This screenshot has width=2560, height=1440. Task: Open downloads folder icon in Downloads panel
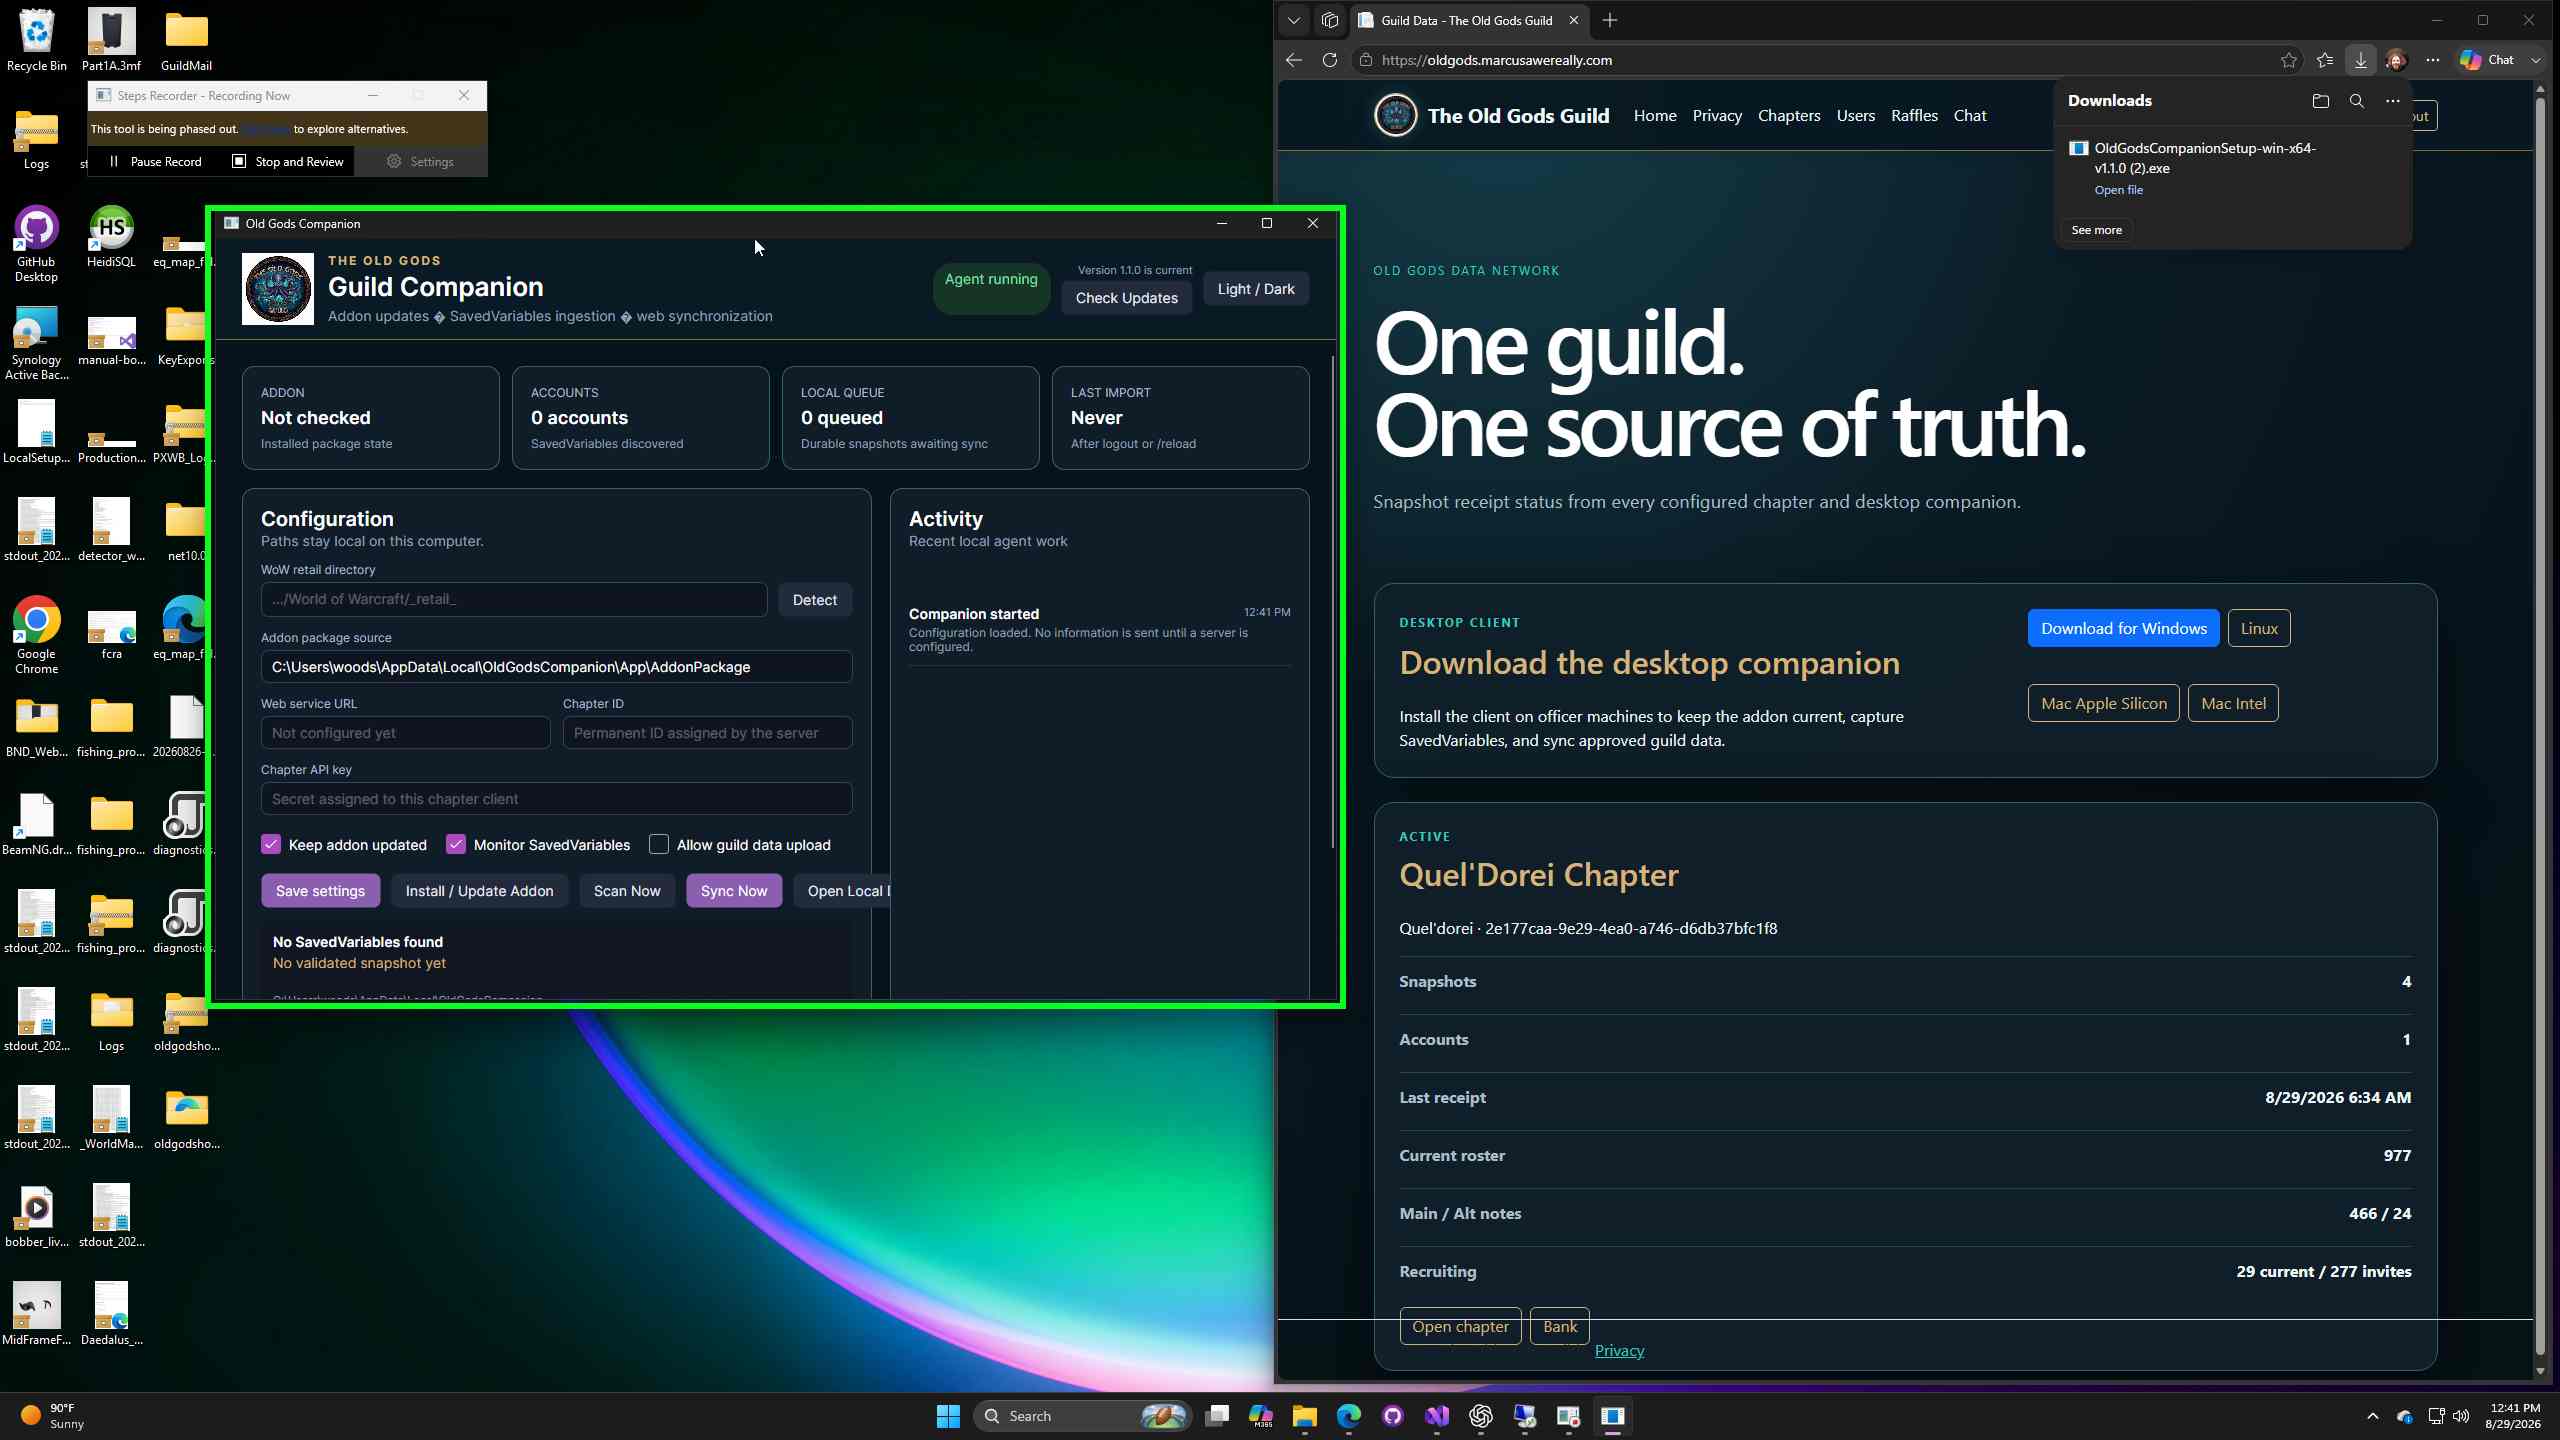[2321, 101]
